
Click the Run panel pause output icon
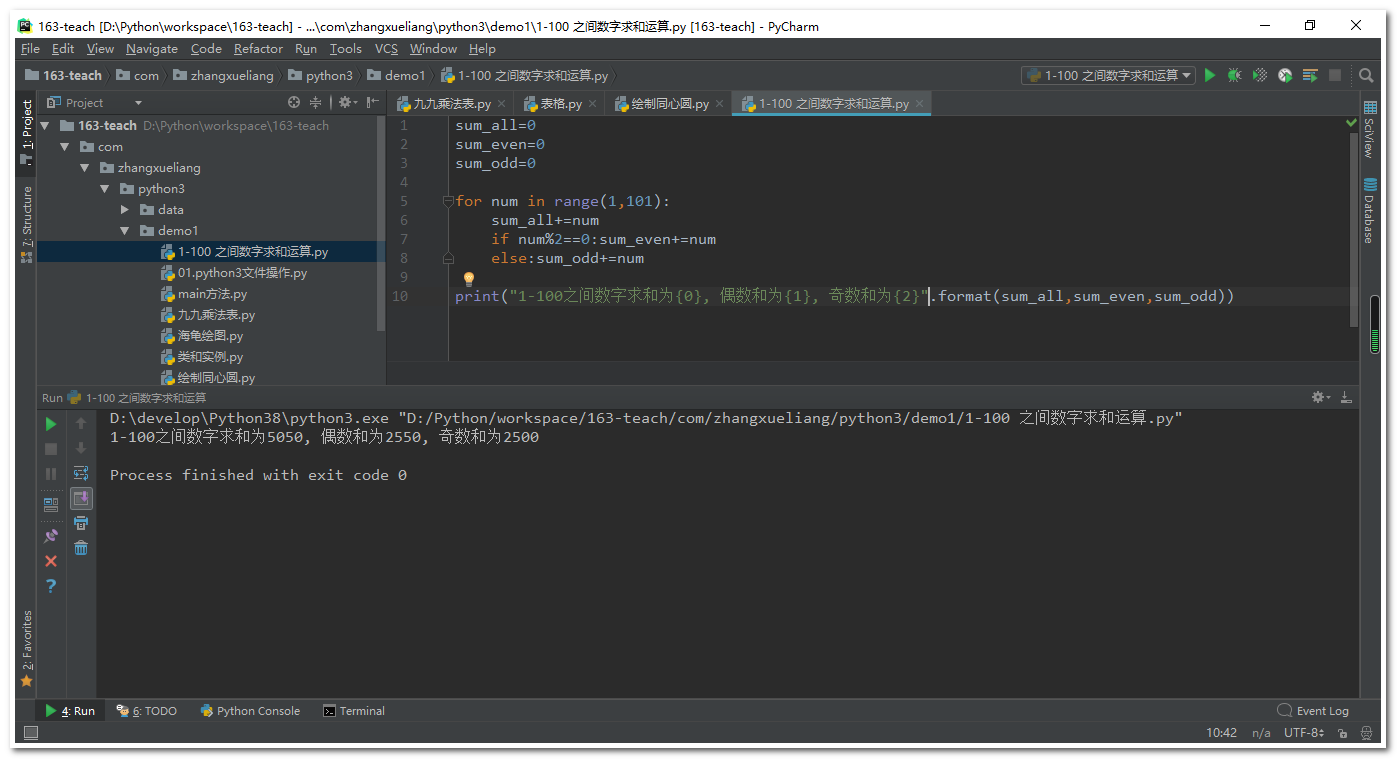tap(51, 474)
